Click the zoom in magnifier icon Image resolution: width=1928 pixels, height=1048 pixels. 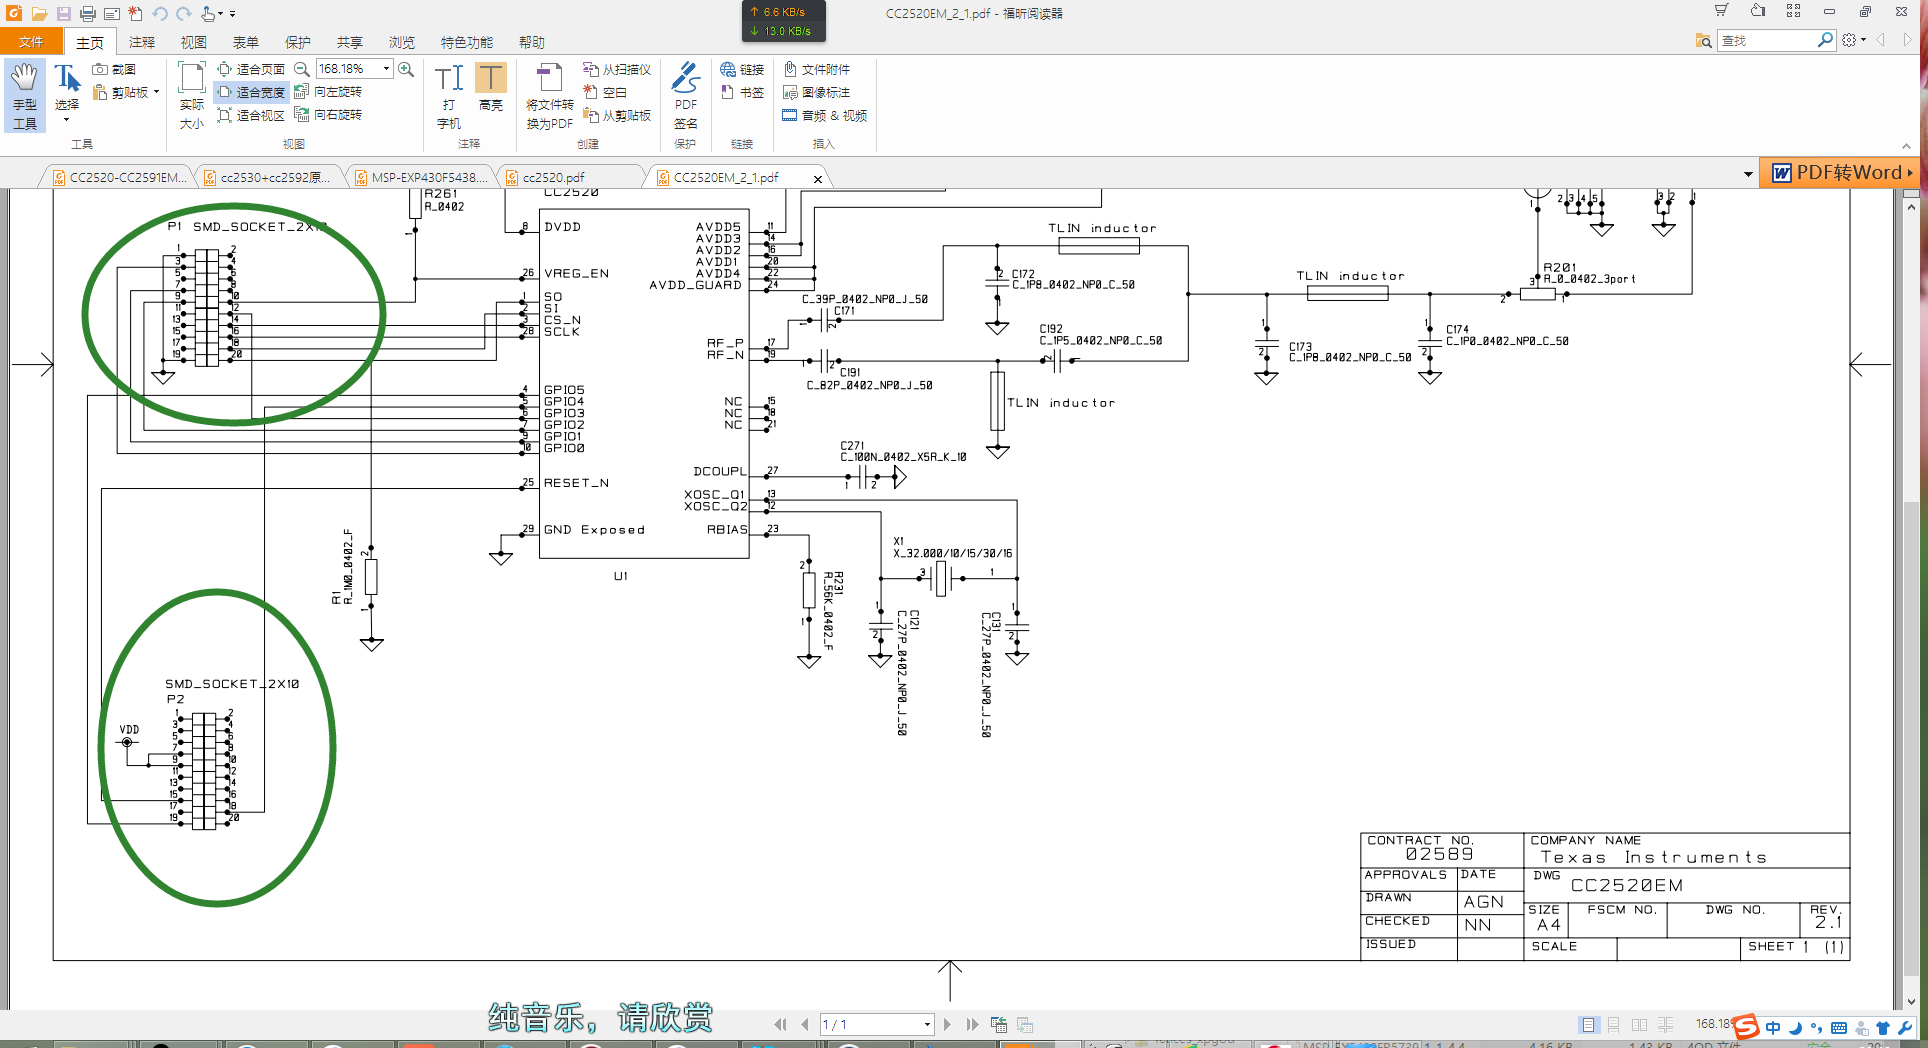tap(406, 69)
